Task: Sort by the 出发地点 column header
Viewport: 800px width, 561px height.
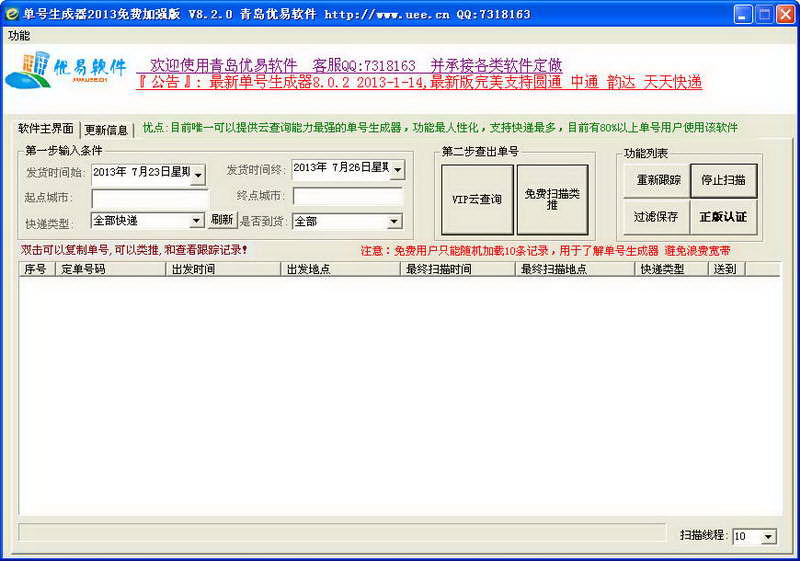Action: pos(340,269)
